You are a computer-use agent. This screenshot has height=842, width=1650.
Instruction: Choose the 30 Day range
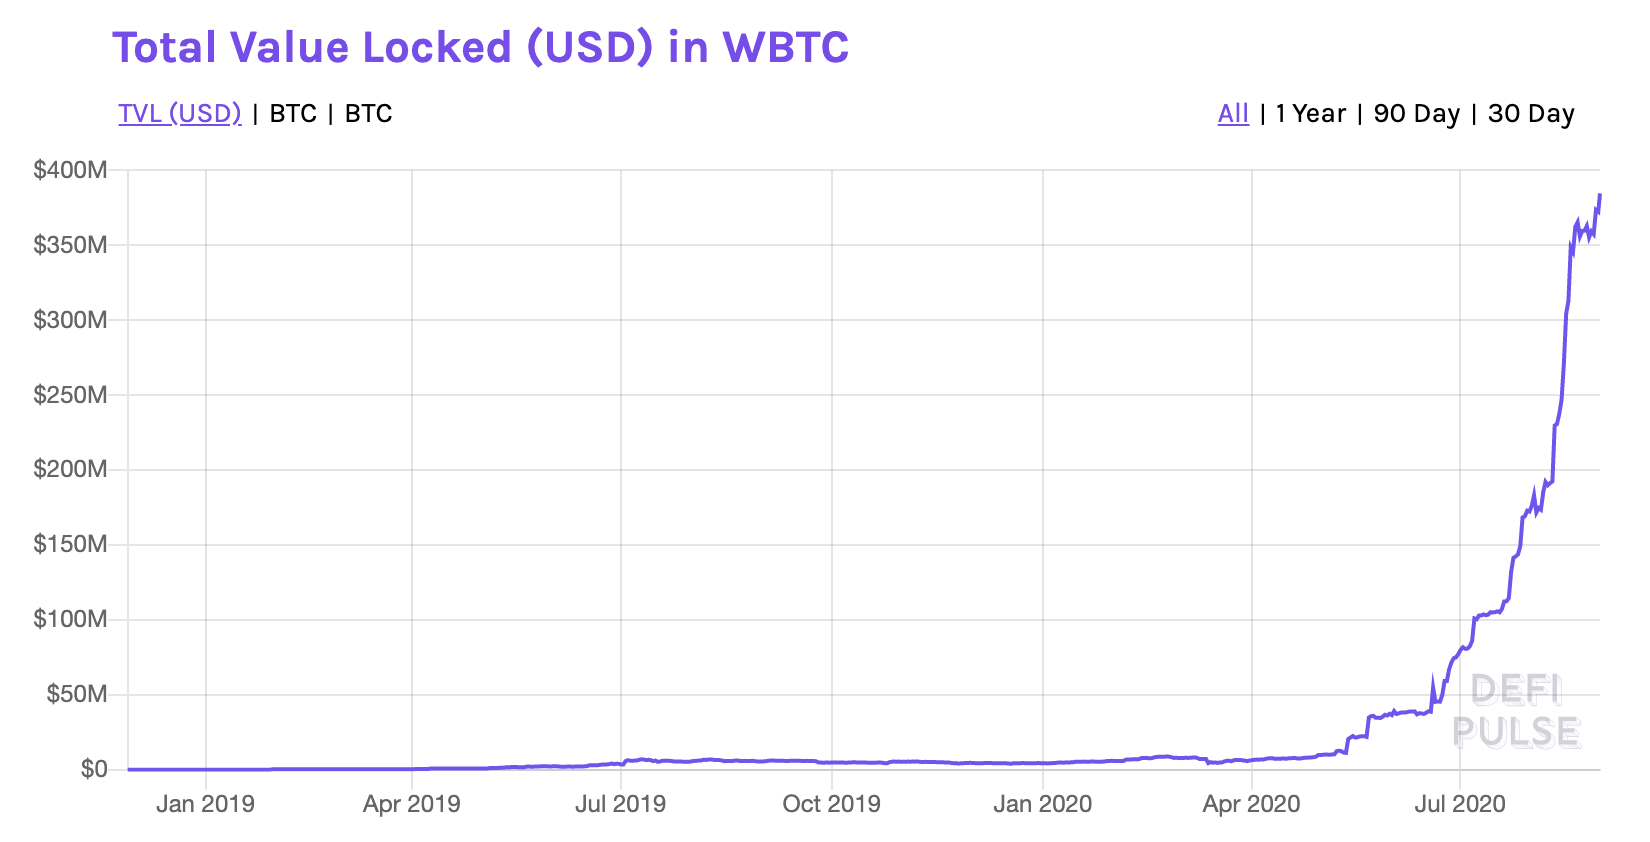point(1531,114)
